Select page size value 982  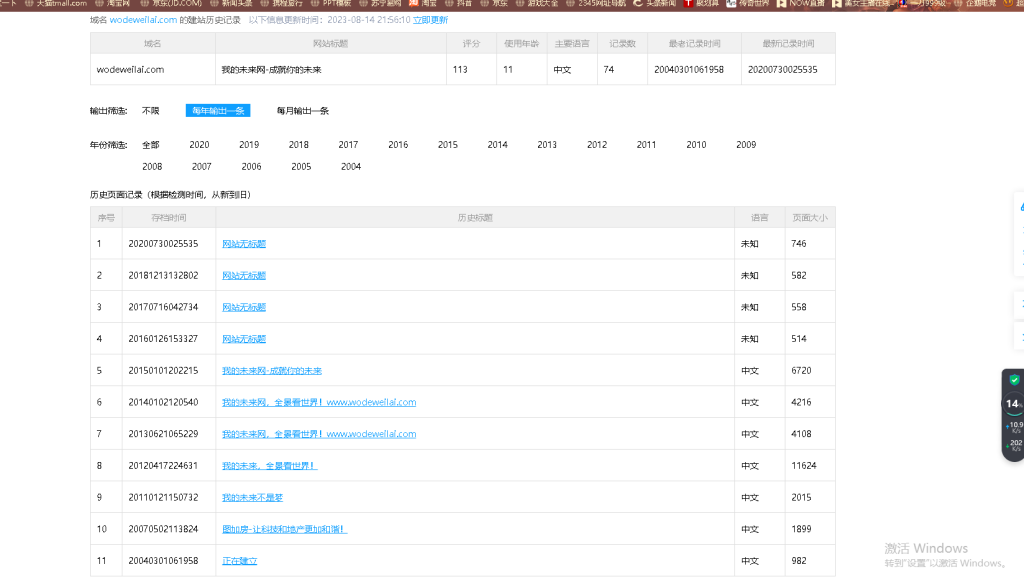coord(798,561)
